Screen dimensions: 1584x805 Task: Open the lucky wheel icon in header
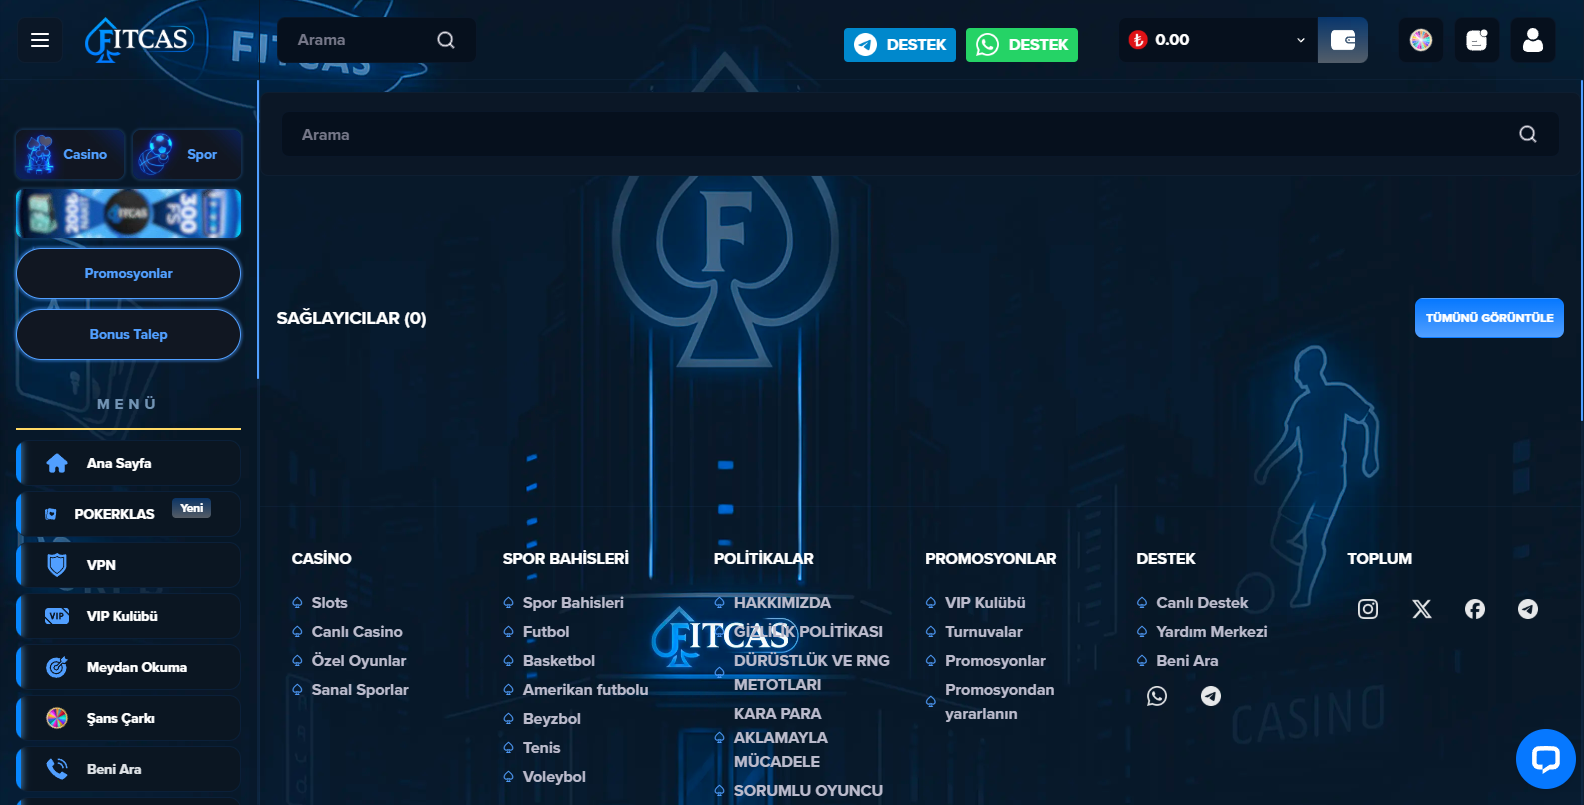pos(1421,40)
